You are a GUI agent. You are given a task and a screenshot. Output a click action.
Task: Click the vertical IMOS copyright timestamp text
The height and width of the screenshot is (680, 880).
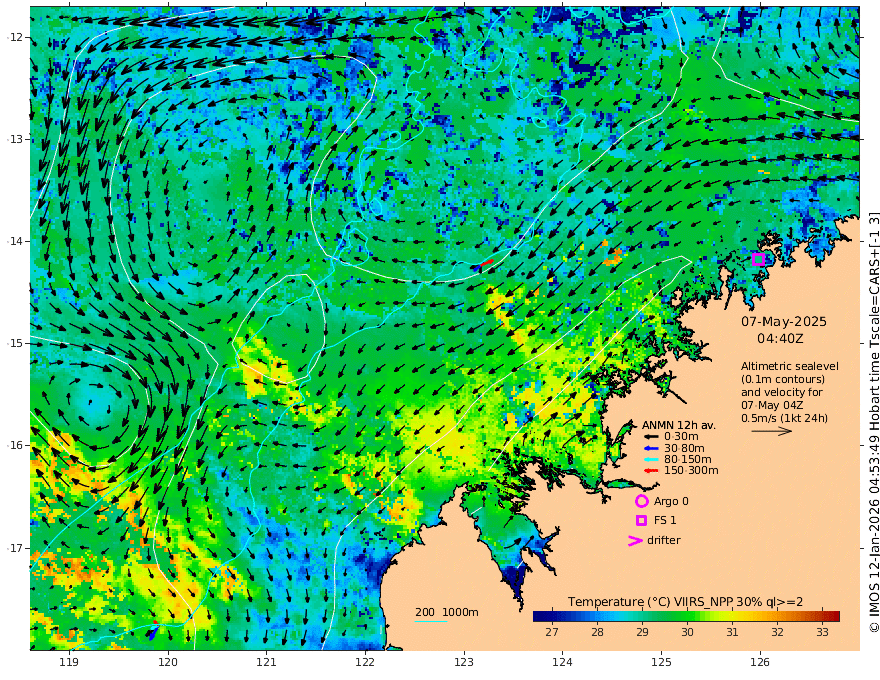[873, 422]
